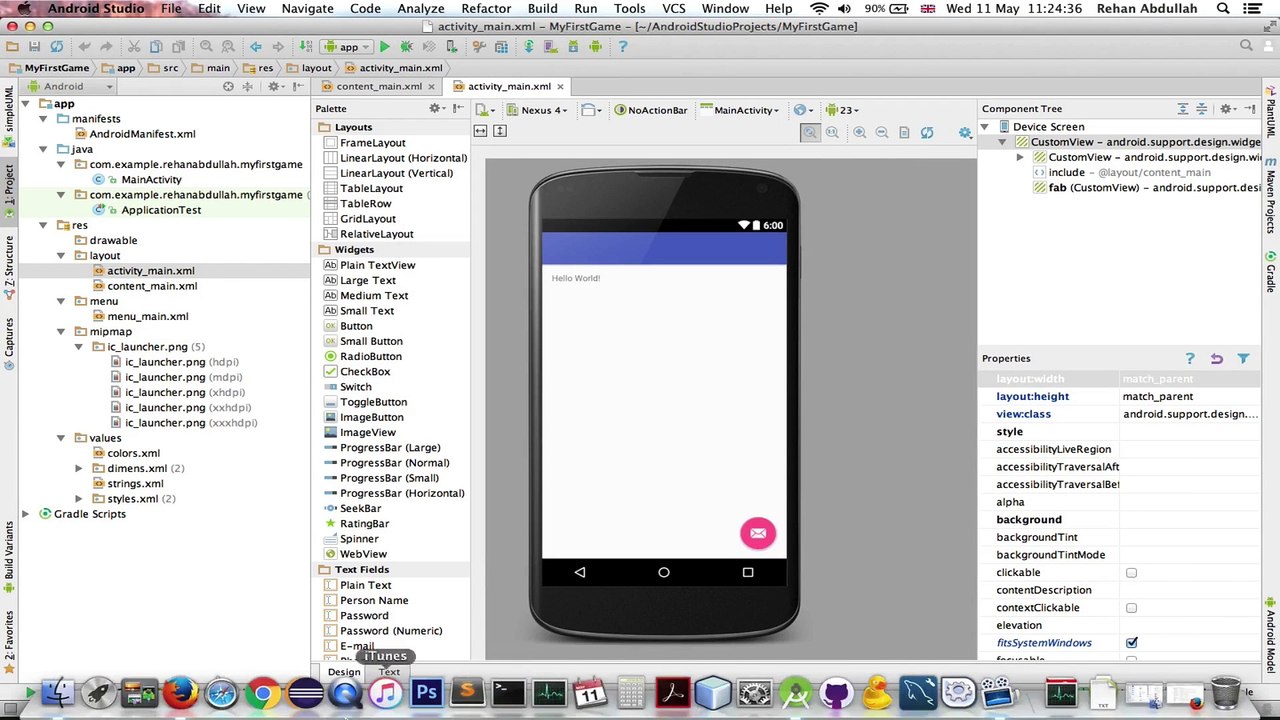Refresh the layout preview
The width and height of the screenshot is (1280, 720).
click(x=927, y=132)
